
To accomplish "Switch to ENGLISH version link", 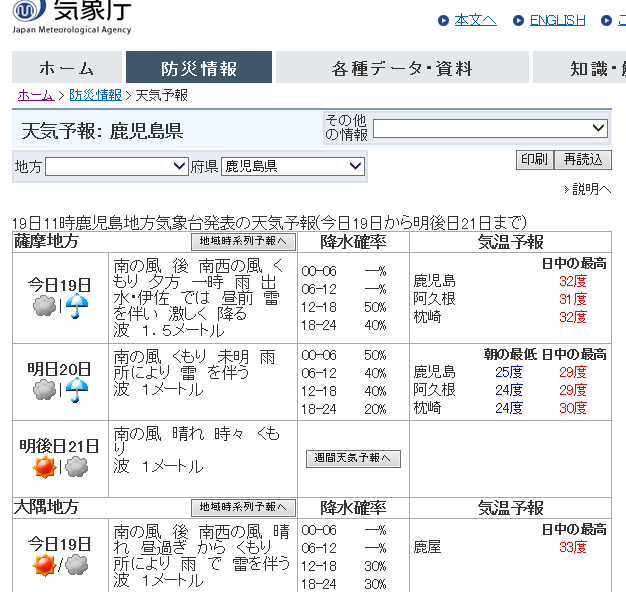I will (x=557, y=20).
